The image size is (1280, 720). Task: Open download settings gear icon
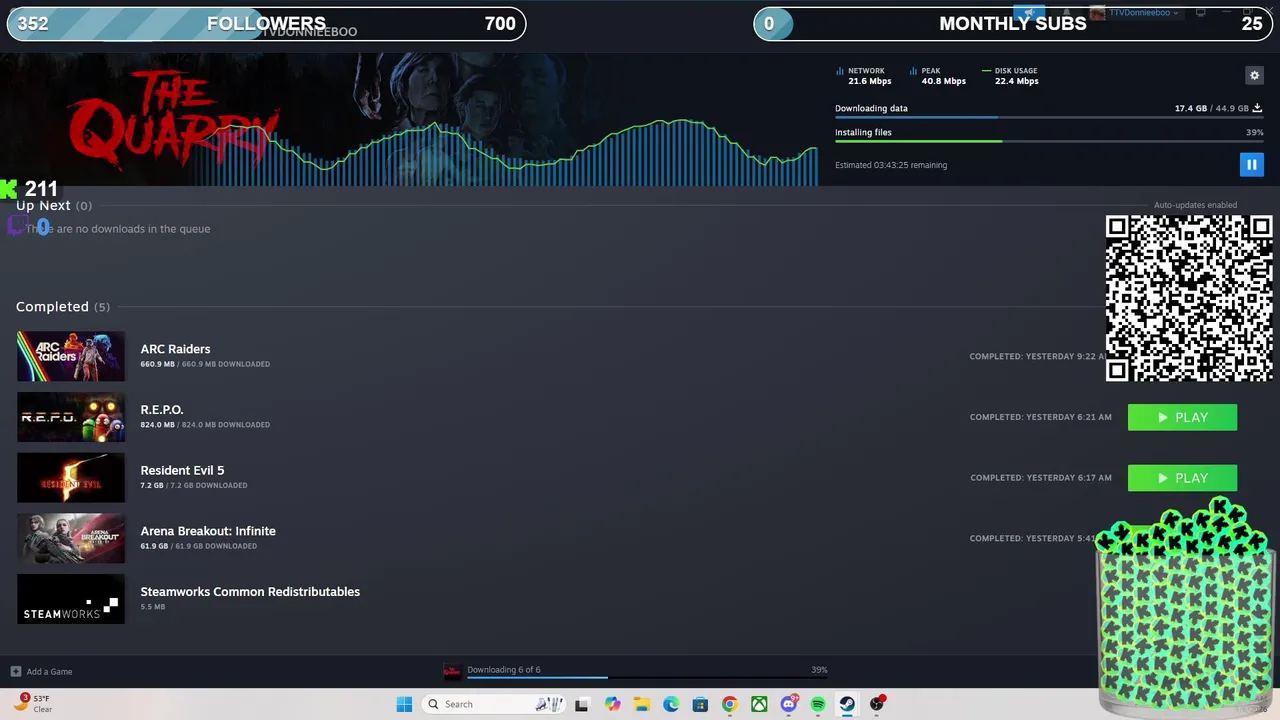coord(1254,75)
